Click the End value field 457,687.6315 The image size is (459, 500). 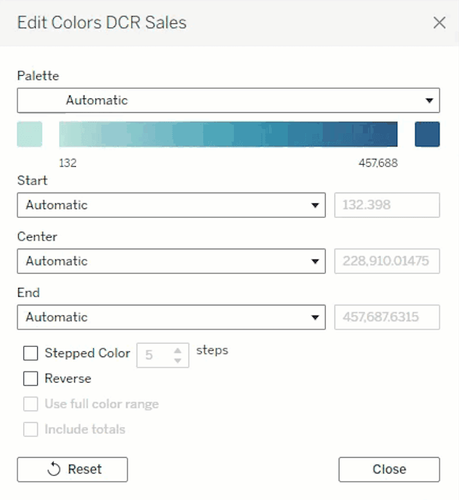coord(387,317)
